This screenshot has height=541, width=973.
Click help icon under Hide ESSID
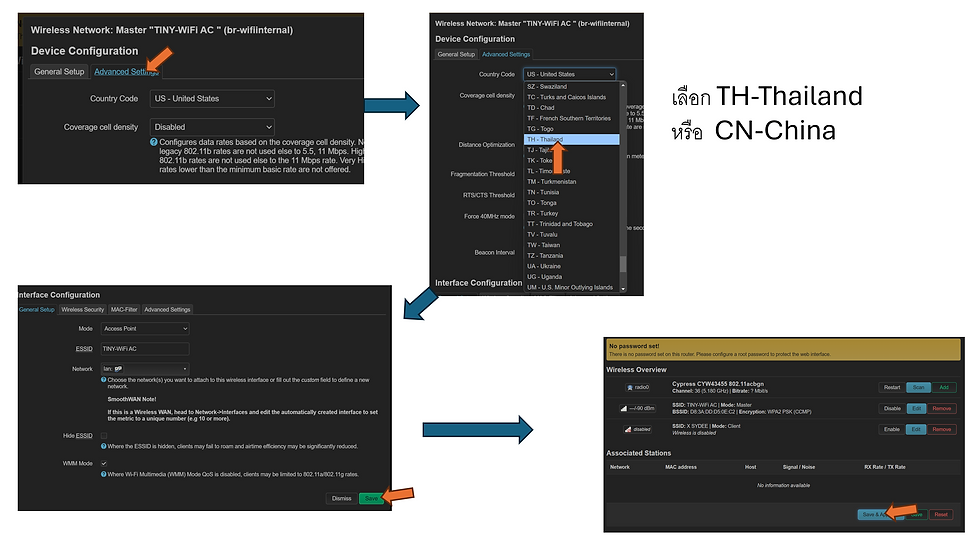pos(104,446)
